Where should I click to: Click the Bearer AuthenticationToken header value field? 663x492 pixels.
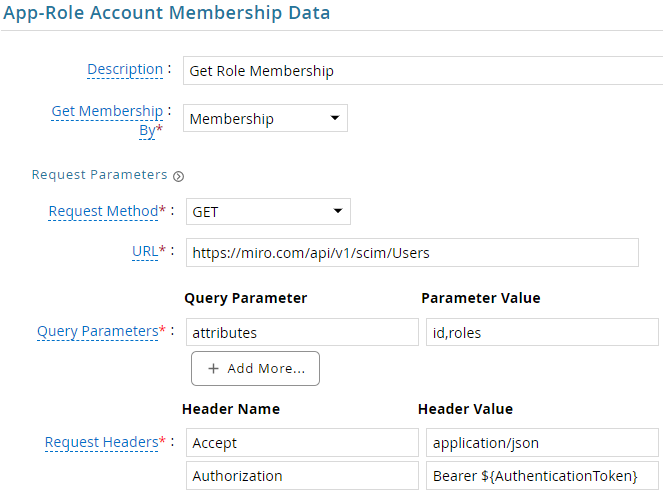542,476
